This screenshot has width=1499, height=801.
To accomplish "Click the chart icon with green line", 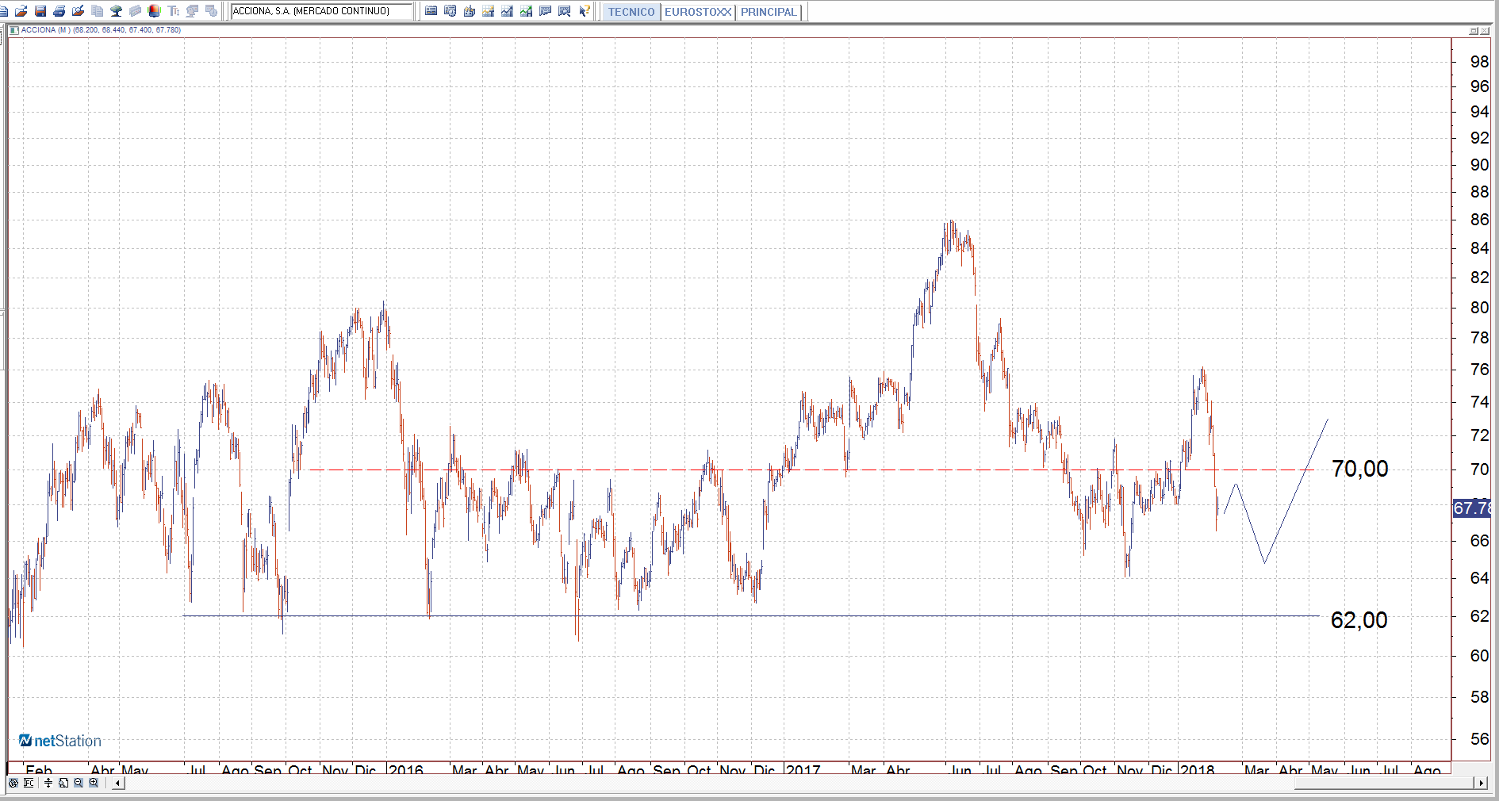I will click(x=526, y=11).
